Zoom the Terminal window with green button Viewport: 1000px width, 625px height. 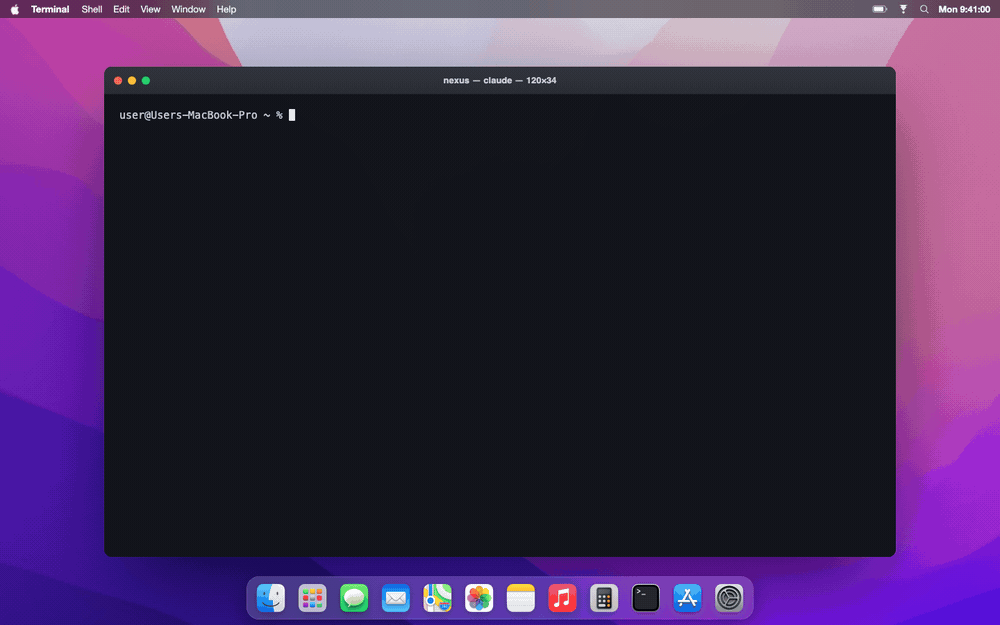146,80
